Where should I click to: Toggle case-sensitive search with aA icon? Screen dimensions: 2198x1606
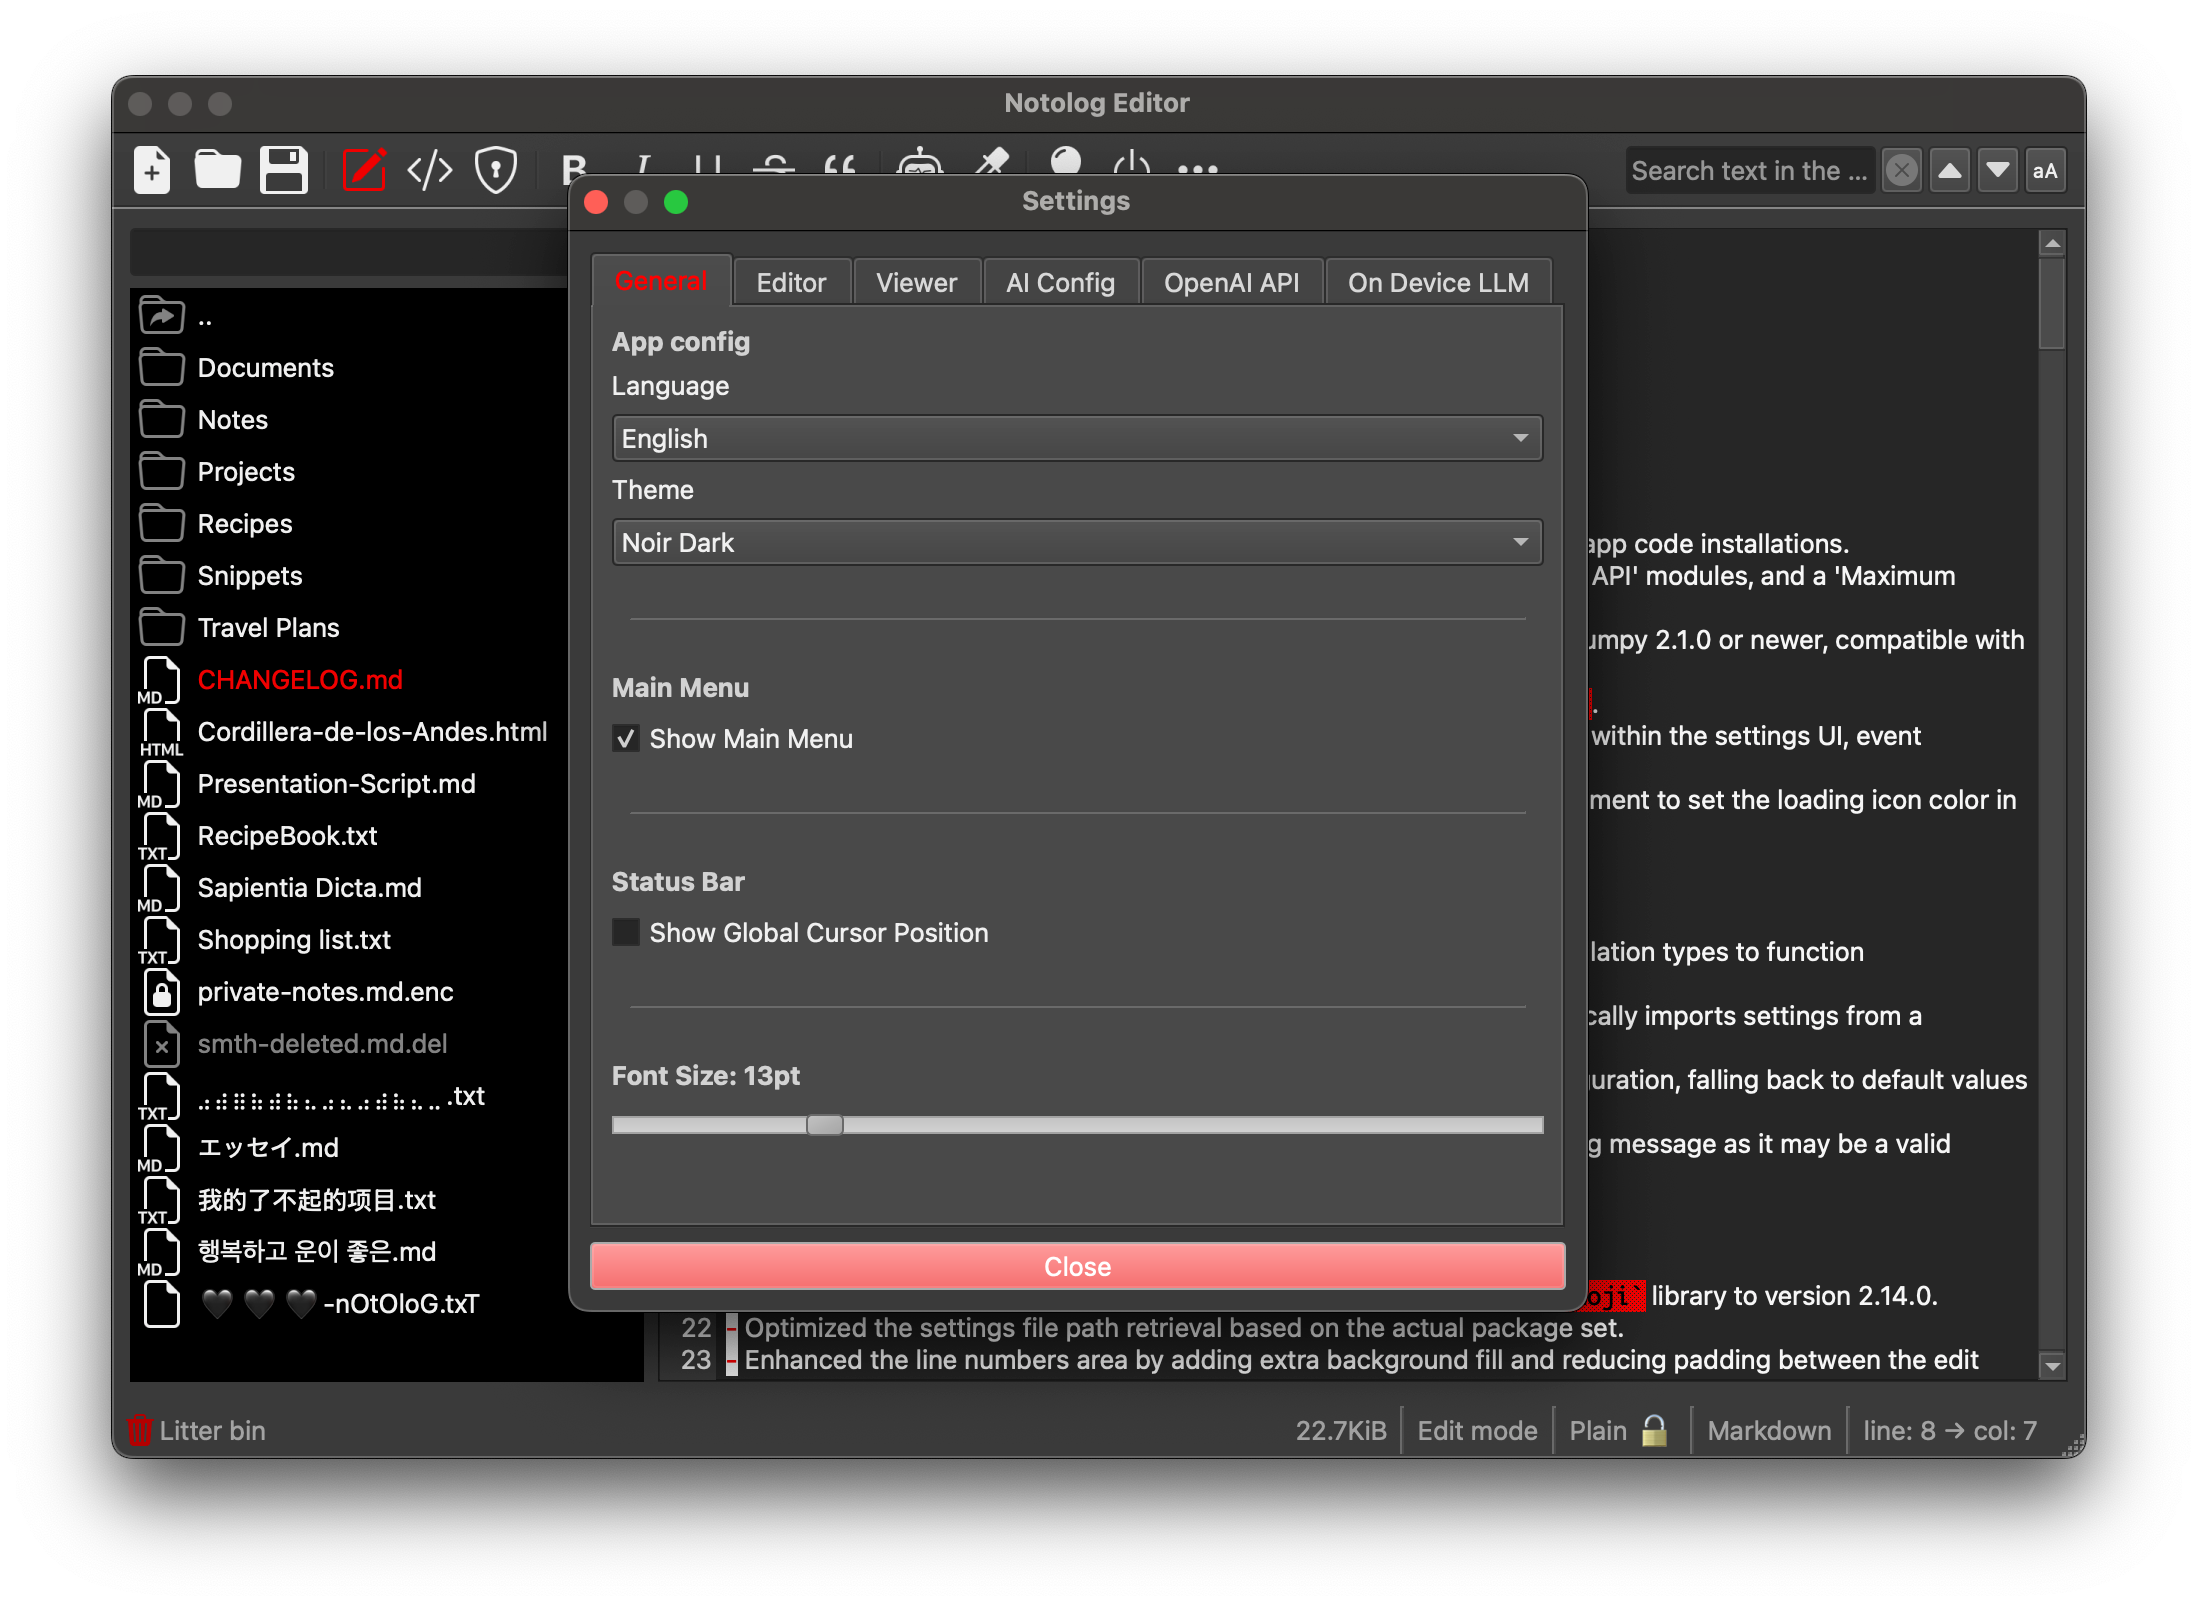coord(2045,171)
